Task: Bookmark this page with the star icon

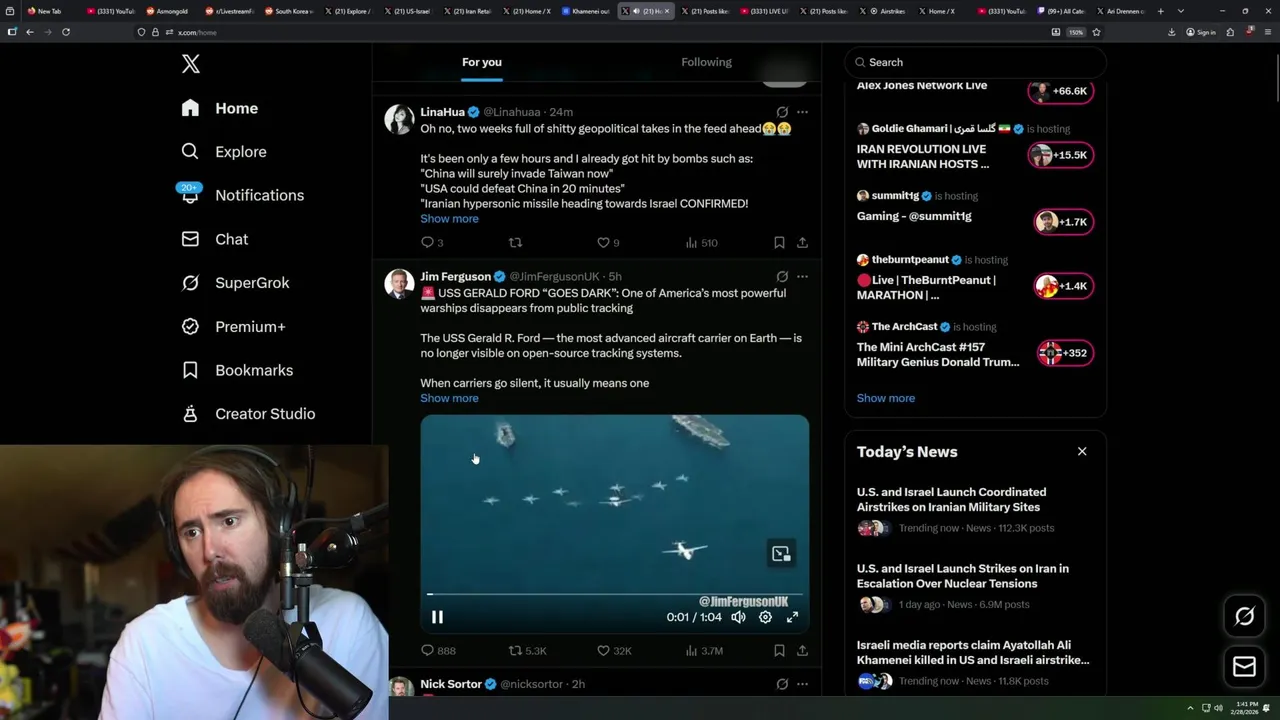Action: (1096, 32)
